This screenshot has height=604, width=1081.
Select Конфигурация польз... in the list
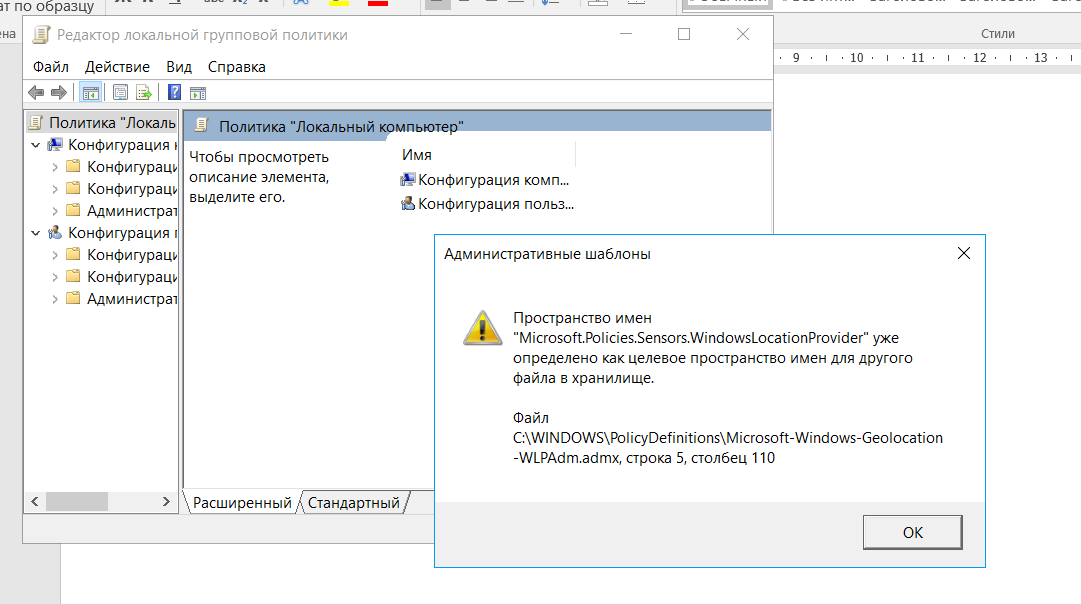[x=487, y=204]
